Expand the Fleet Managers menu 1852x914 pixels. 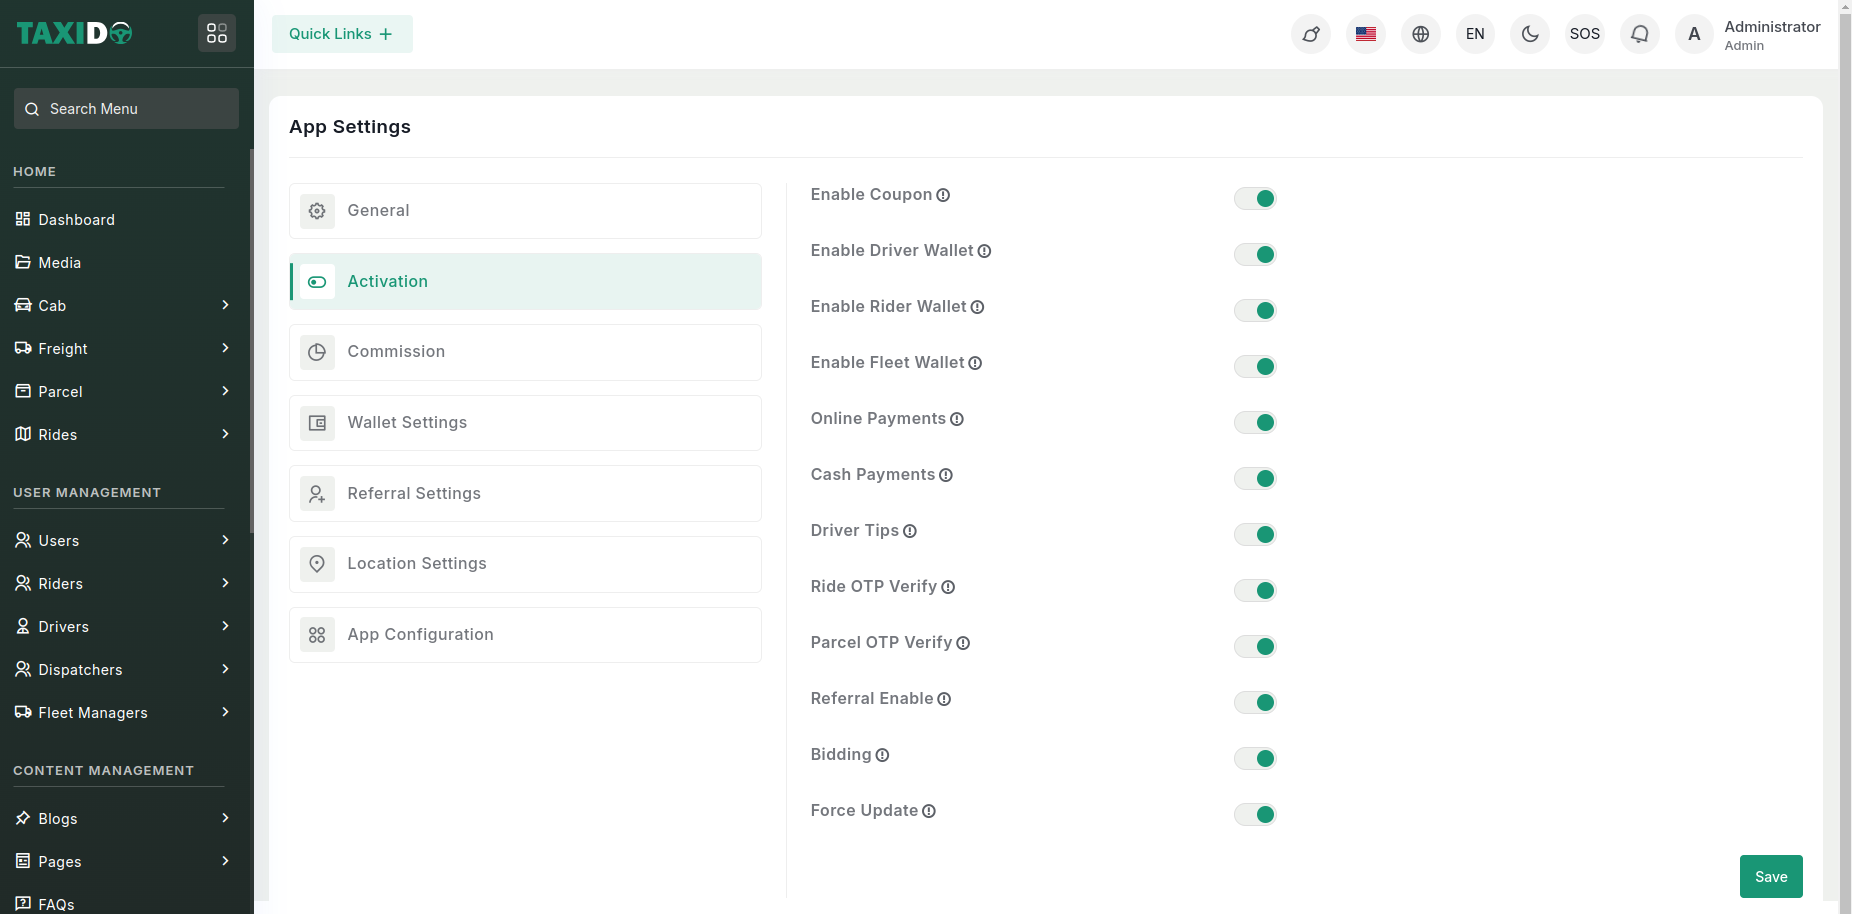(x=122, y=713)
